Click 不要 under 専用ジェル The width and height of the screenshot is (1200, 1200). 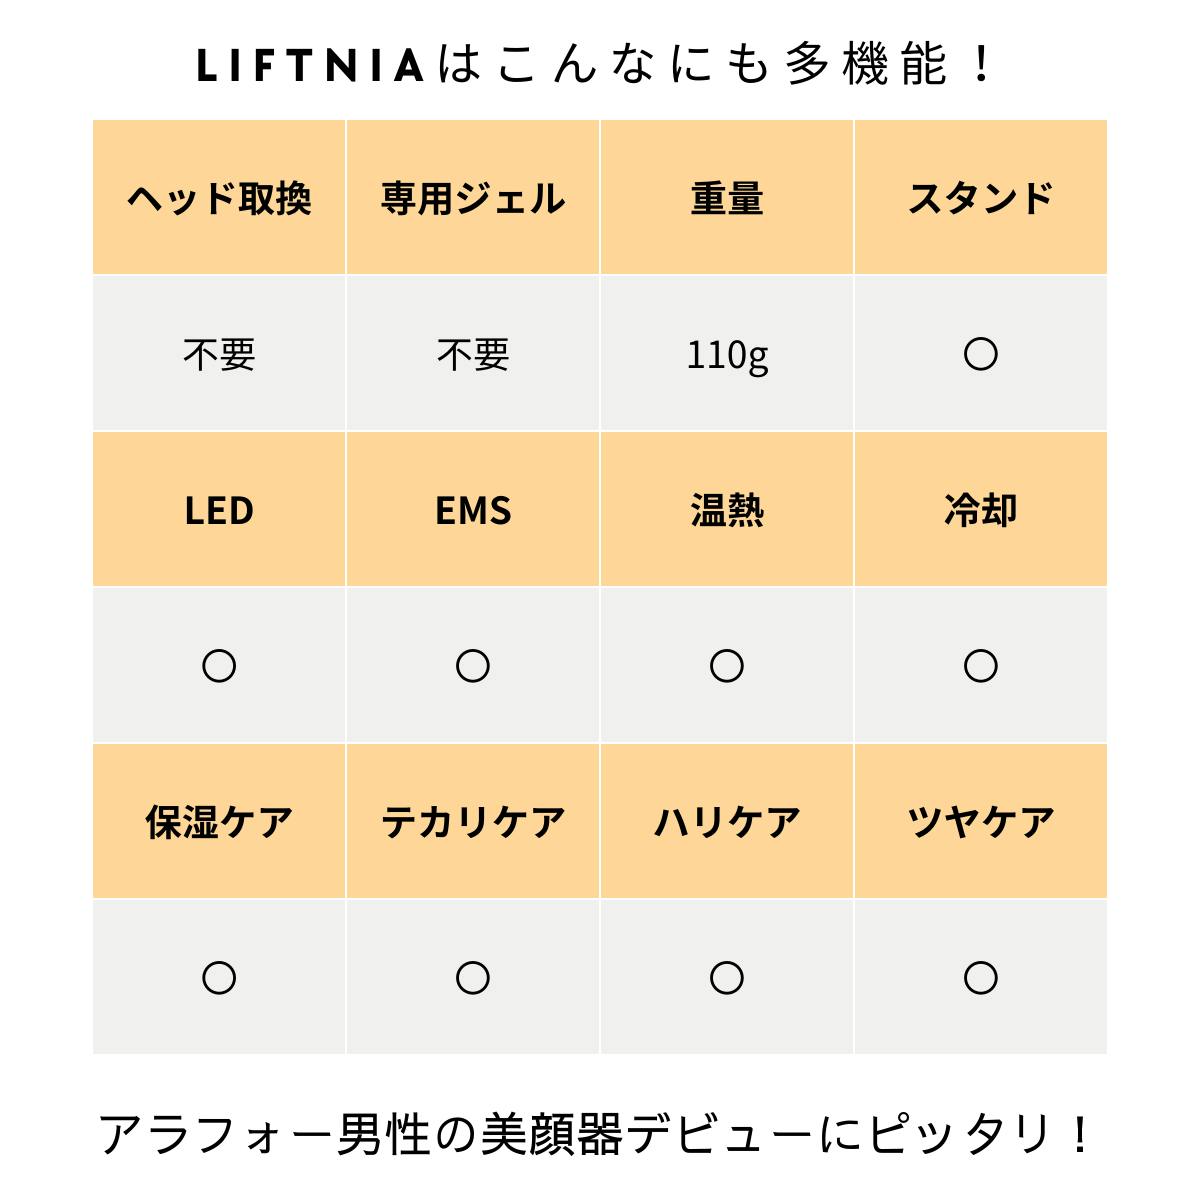(473, 354)
